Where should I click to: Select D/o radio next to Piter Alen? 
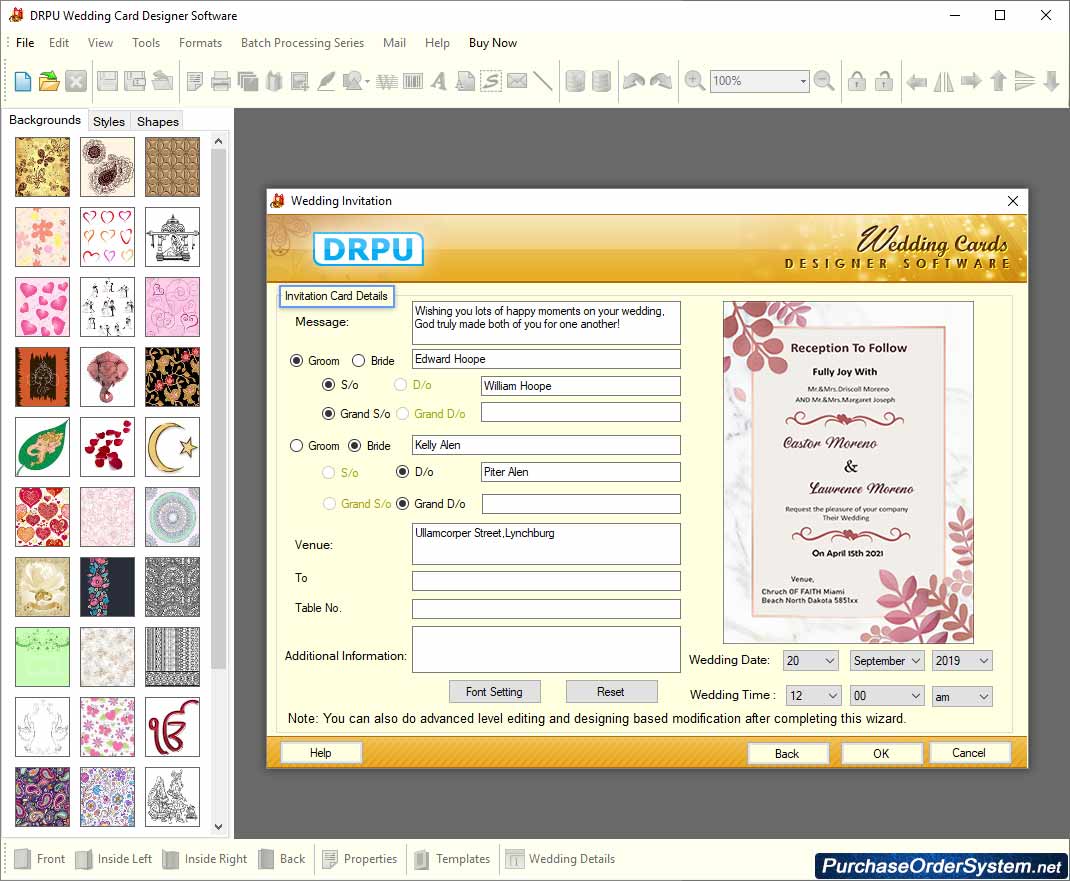point(403,472)
